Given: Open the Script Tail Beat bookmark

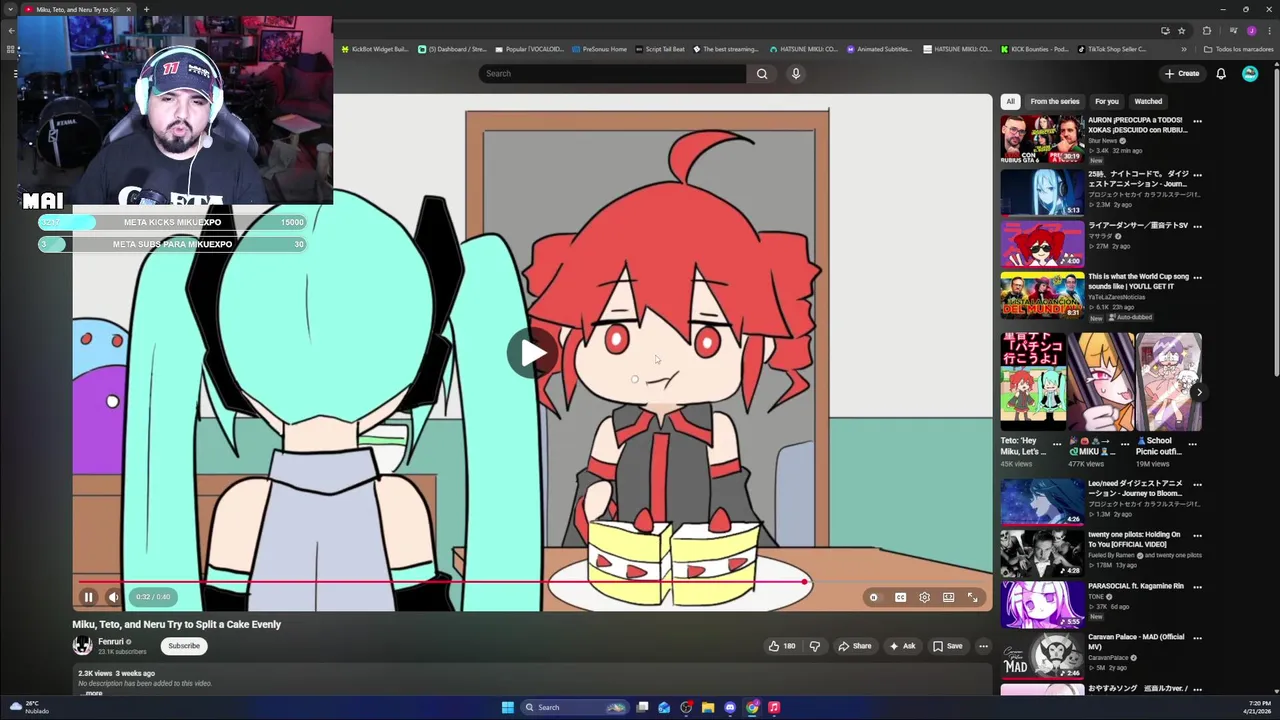Looking at the screenshot, I should tap(660, 49).
